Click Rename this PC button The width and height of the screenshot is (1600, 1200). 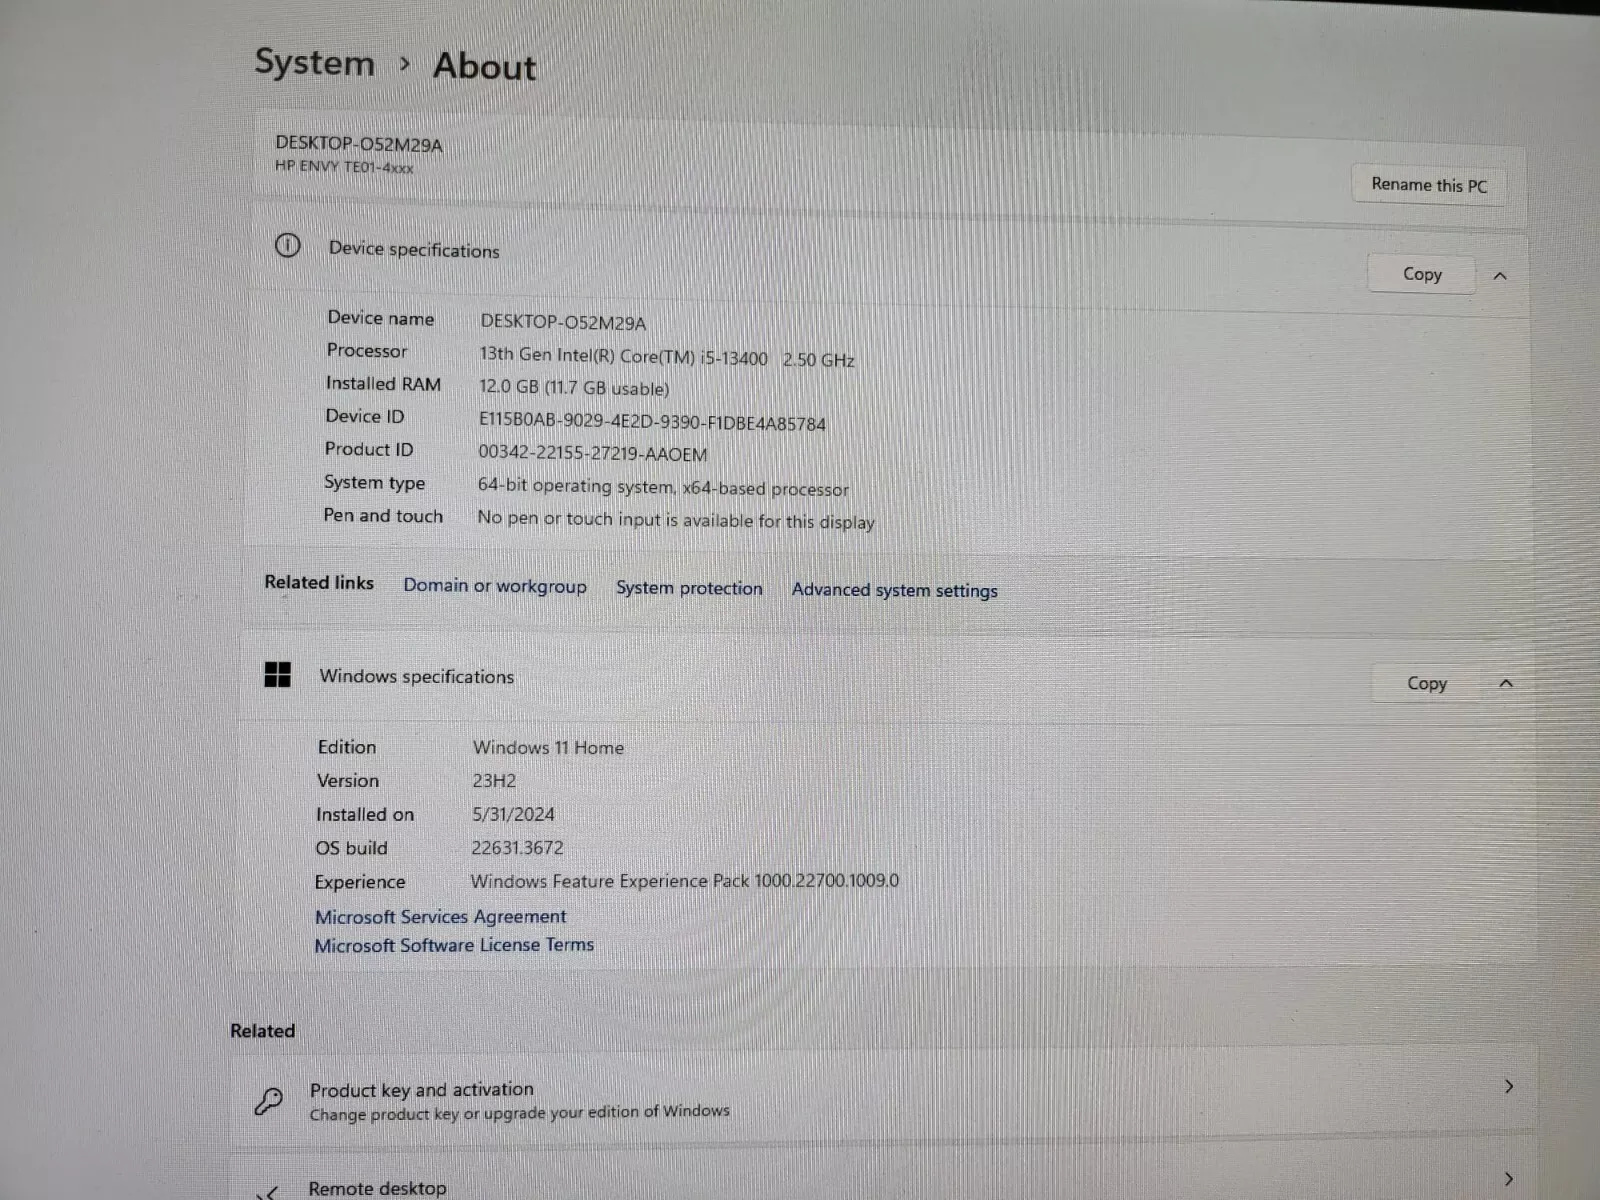tap(1428, 185)
